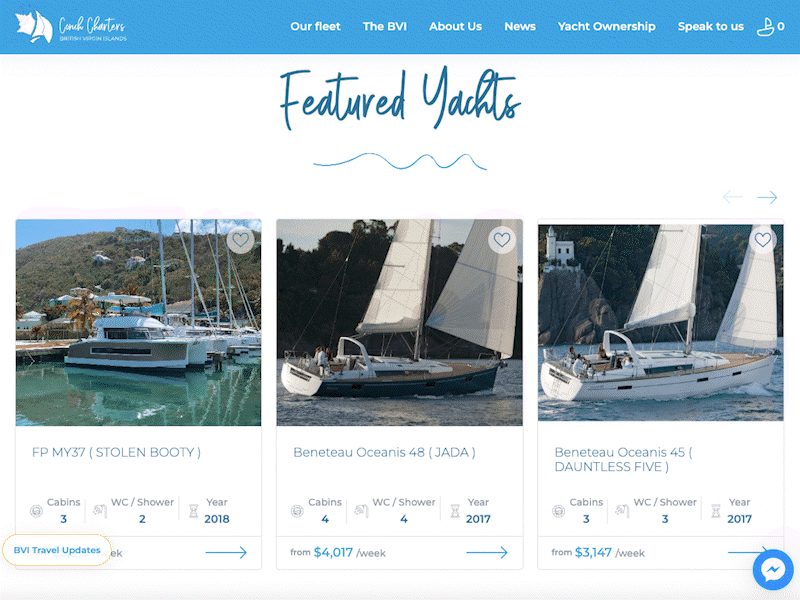Open the BVI Travel Updates button
800x600 pixels.
(x=57, y=550)
